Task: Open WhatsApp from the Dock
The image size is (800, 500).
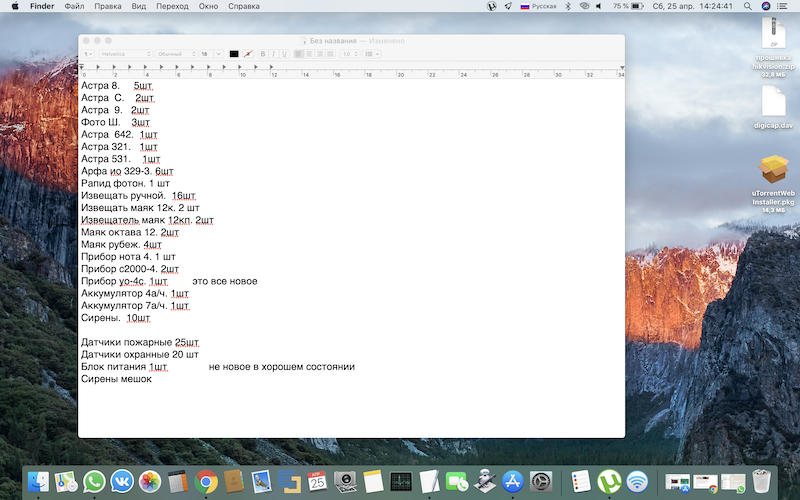Action: 95,482
